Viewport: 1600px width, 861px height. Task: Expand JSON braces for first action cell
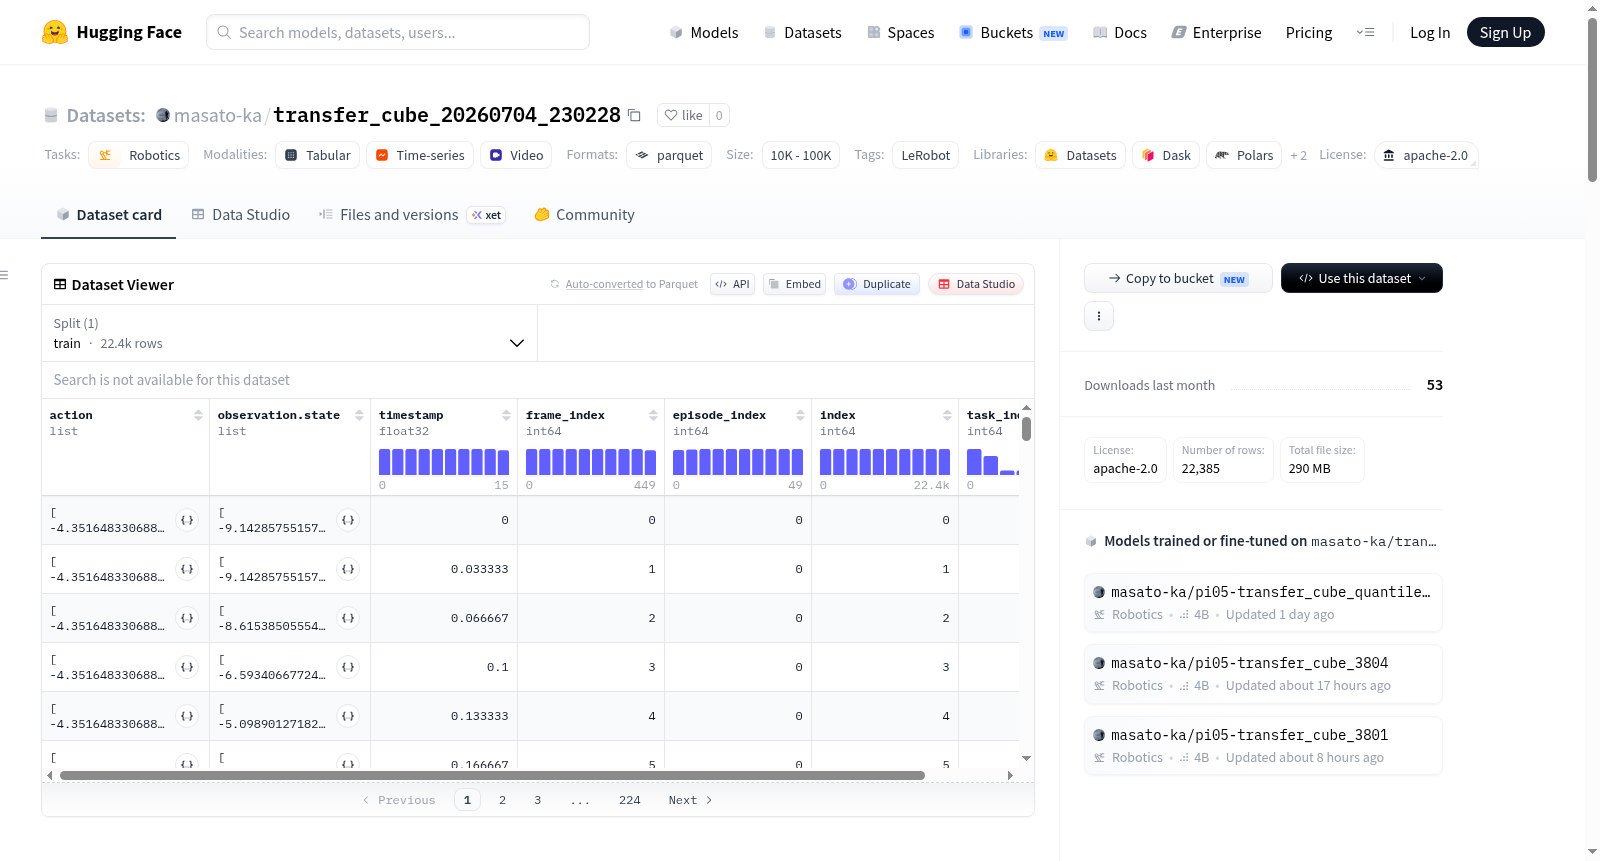(x=187, y=520)
